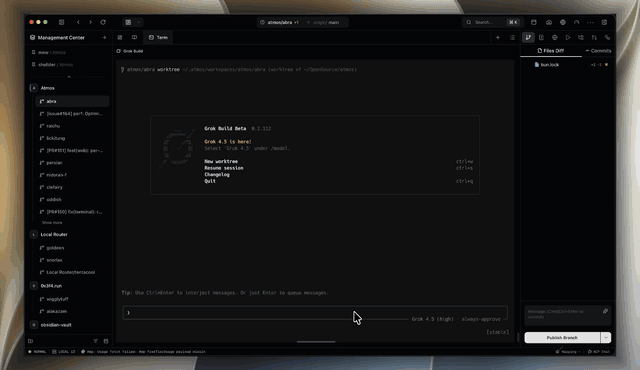Toggle the left sidebar panel icon
Image resolution: width=640 pixels, height=370 pixels.
click(x=62, y=22)
